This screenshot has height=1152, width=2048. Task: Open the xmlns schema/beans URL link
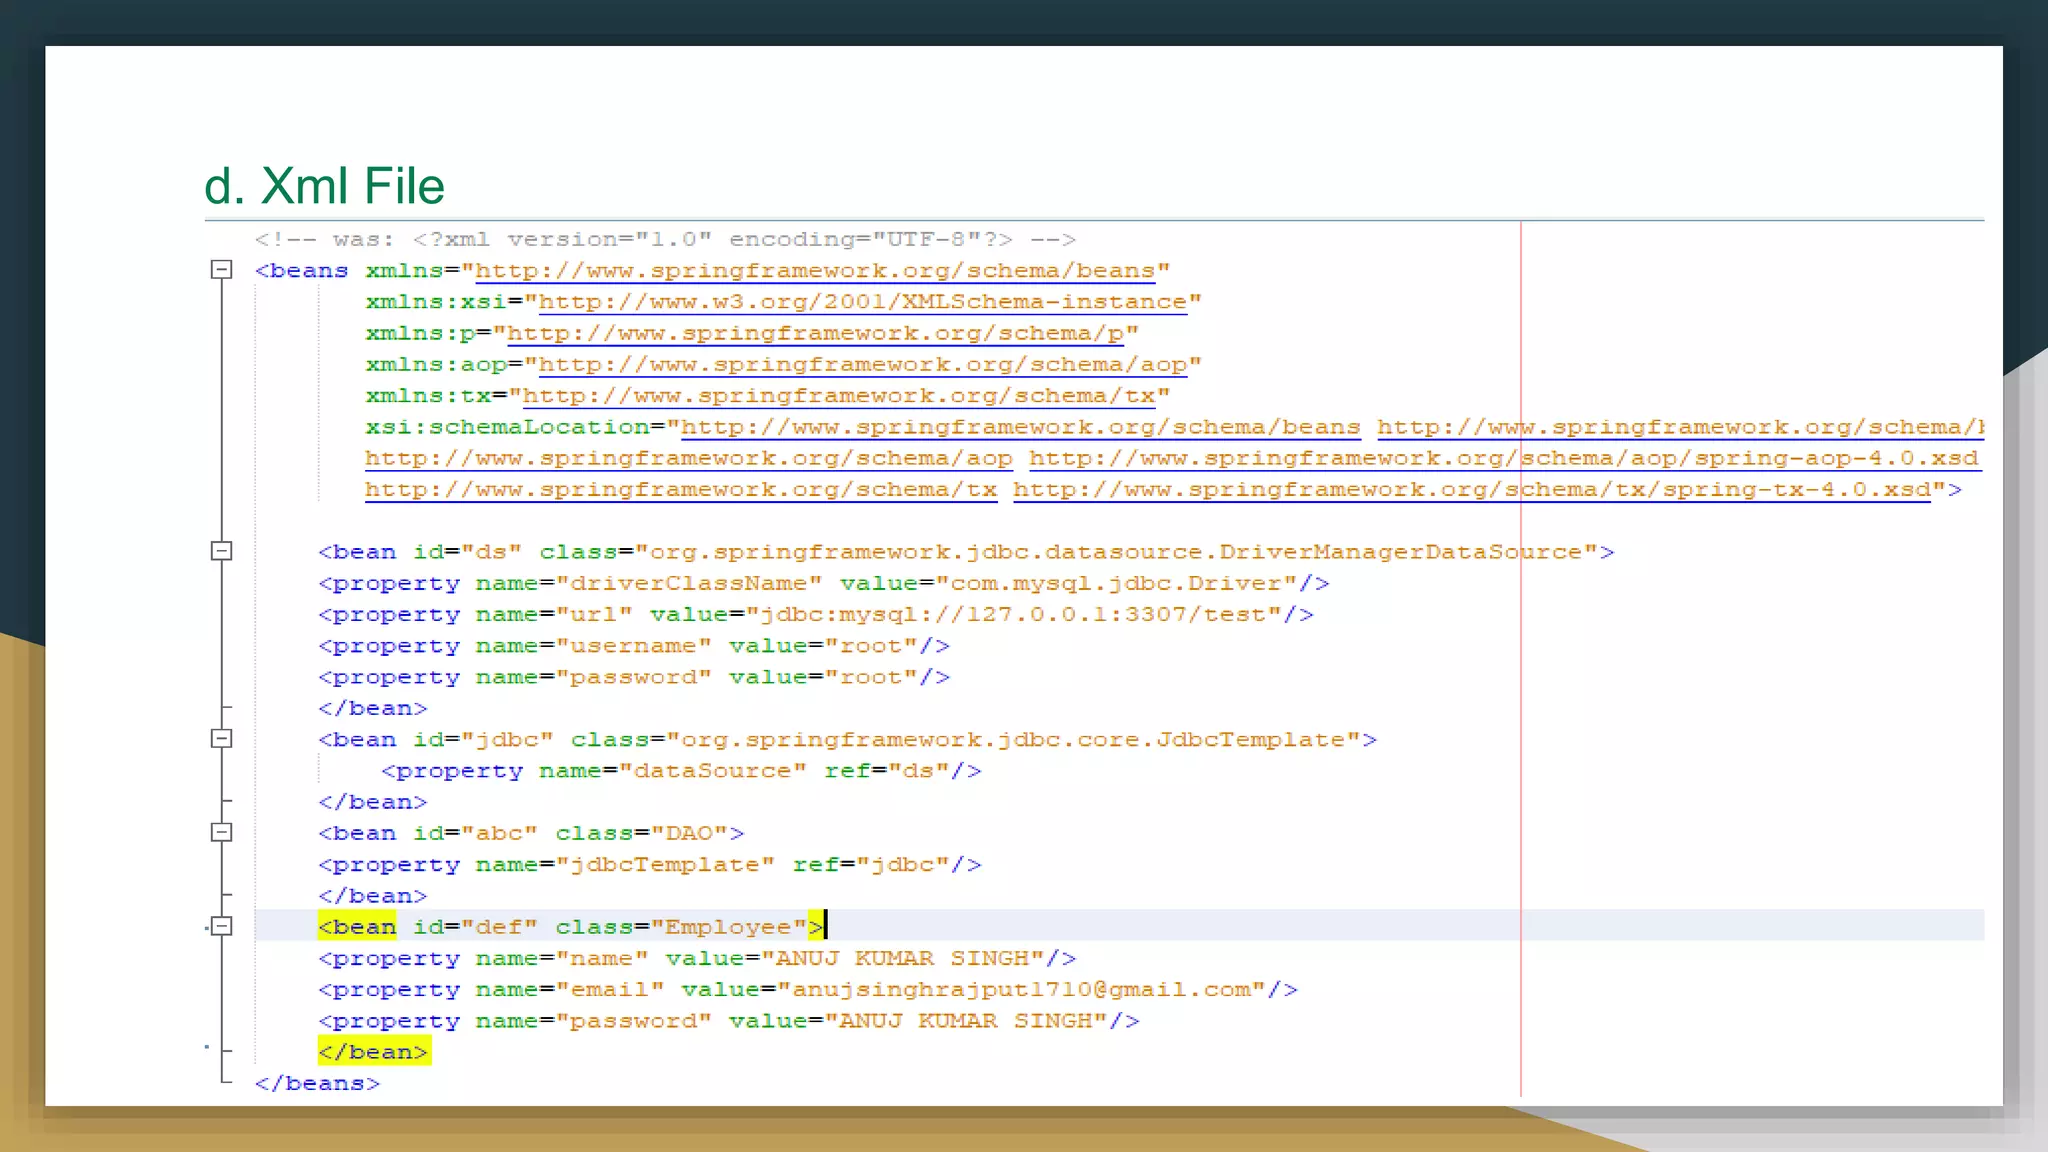[815, 271]
